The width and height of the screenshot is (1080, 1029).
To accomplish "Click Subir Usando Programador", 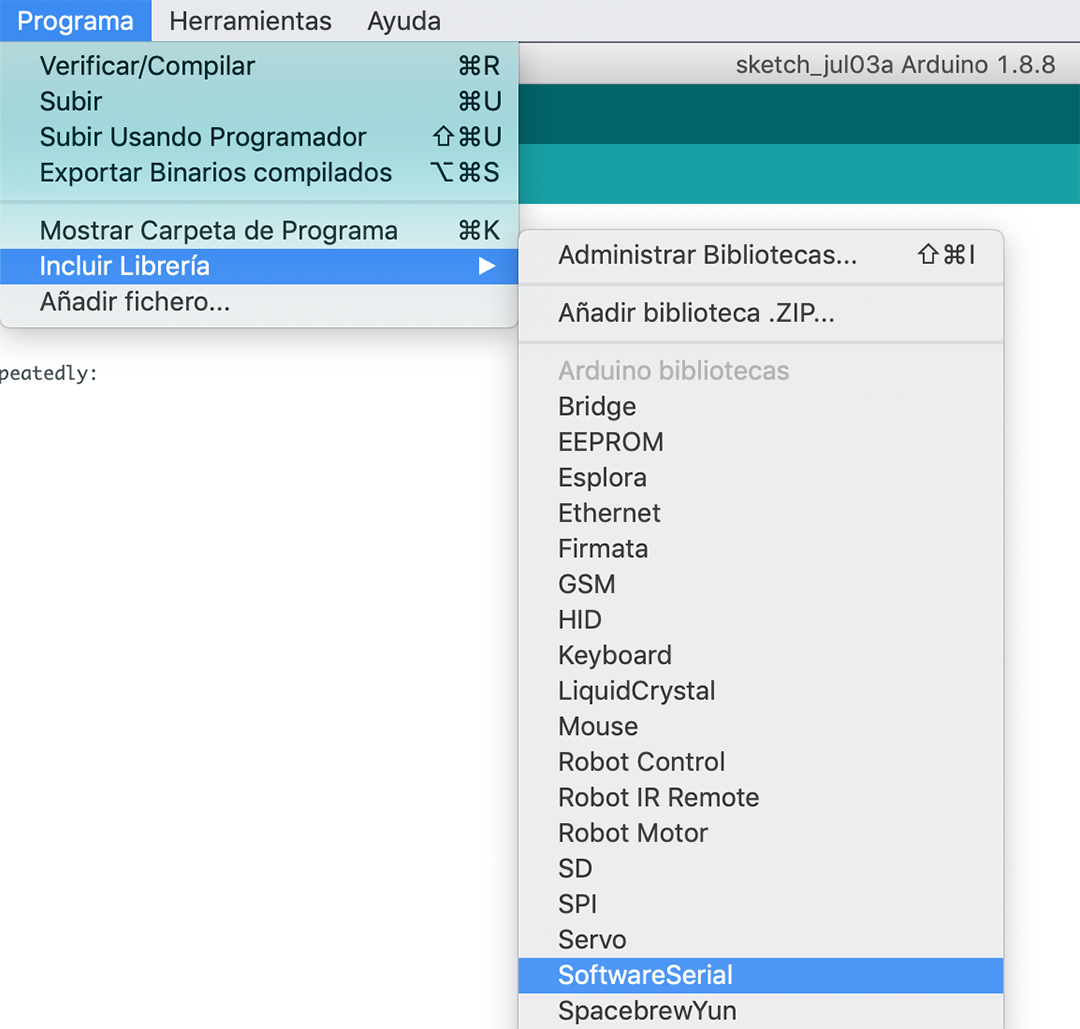I will point(203,137).
